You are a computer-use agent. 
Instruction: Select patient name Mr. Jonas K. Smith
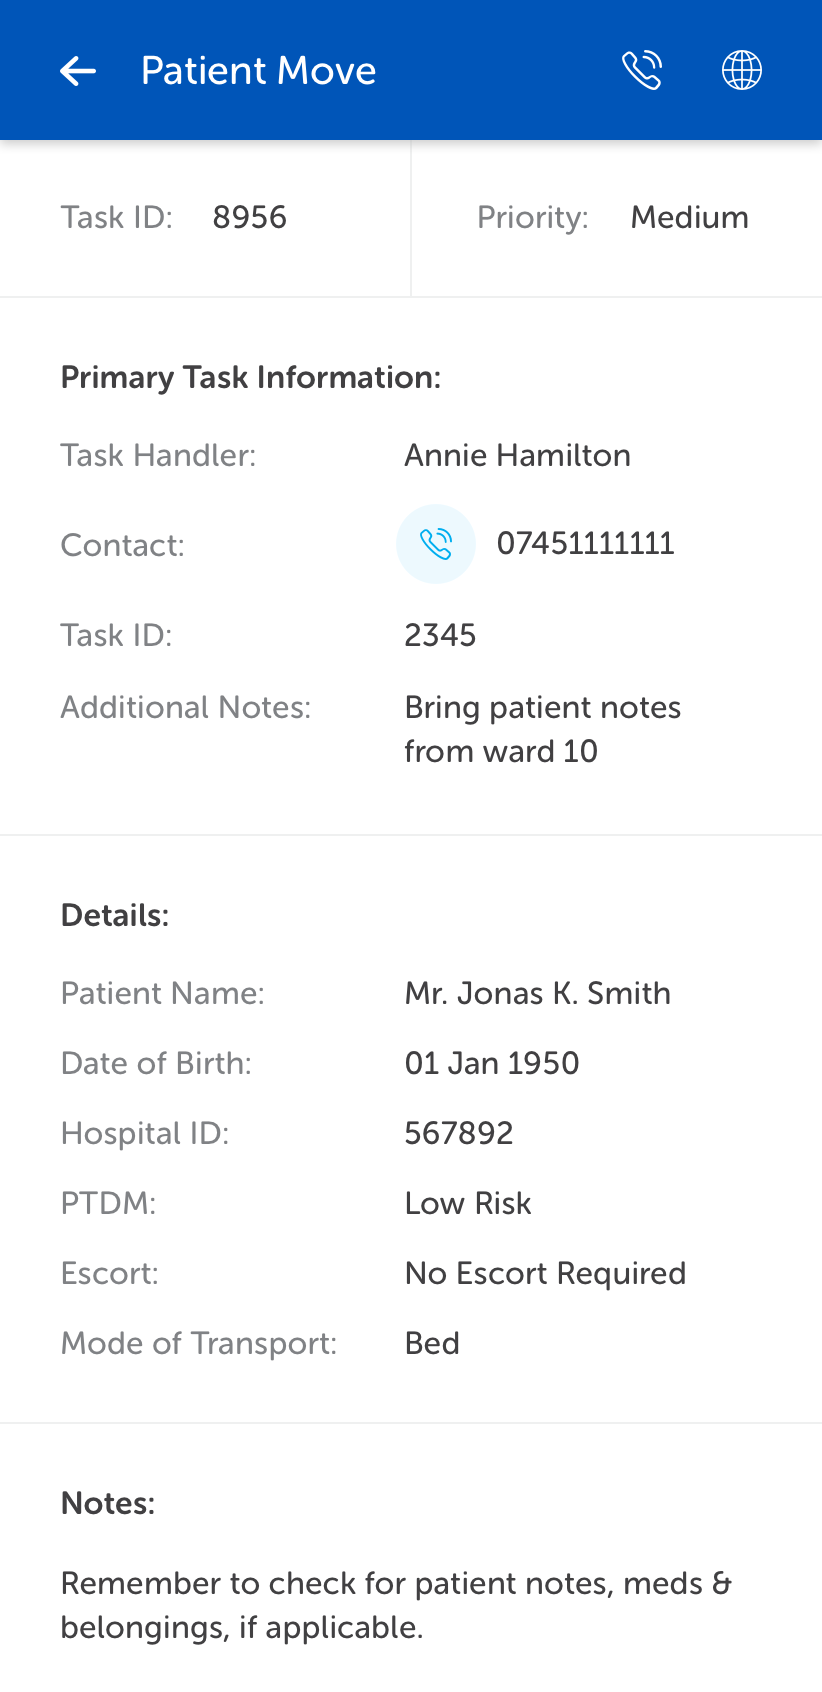[537, 993]
